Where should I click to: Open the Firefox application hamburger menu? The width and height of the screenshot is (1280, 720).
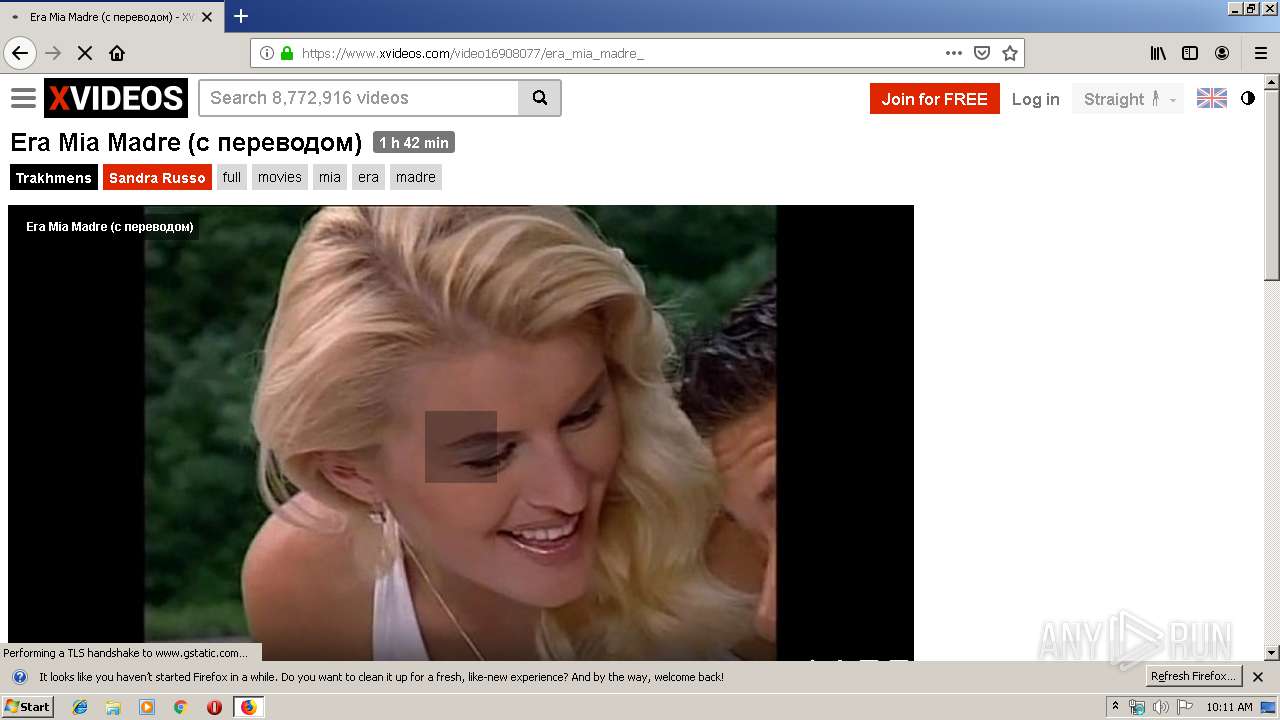coord(1260,53)
